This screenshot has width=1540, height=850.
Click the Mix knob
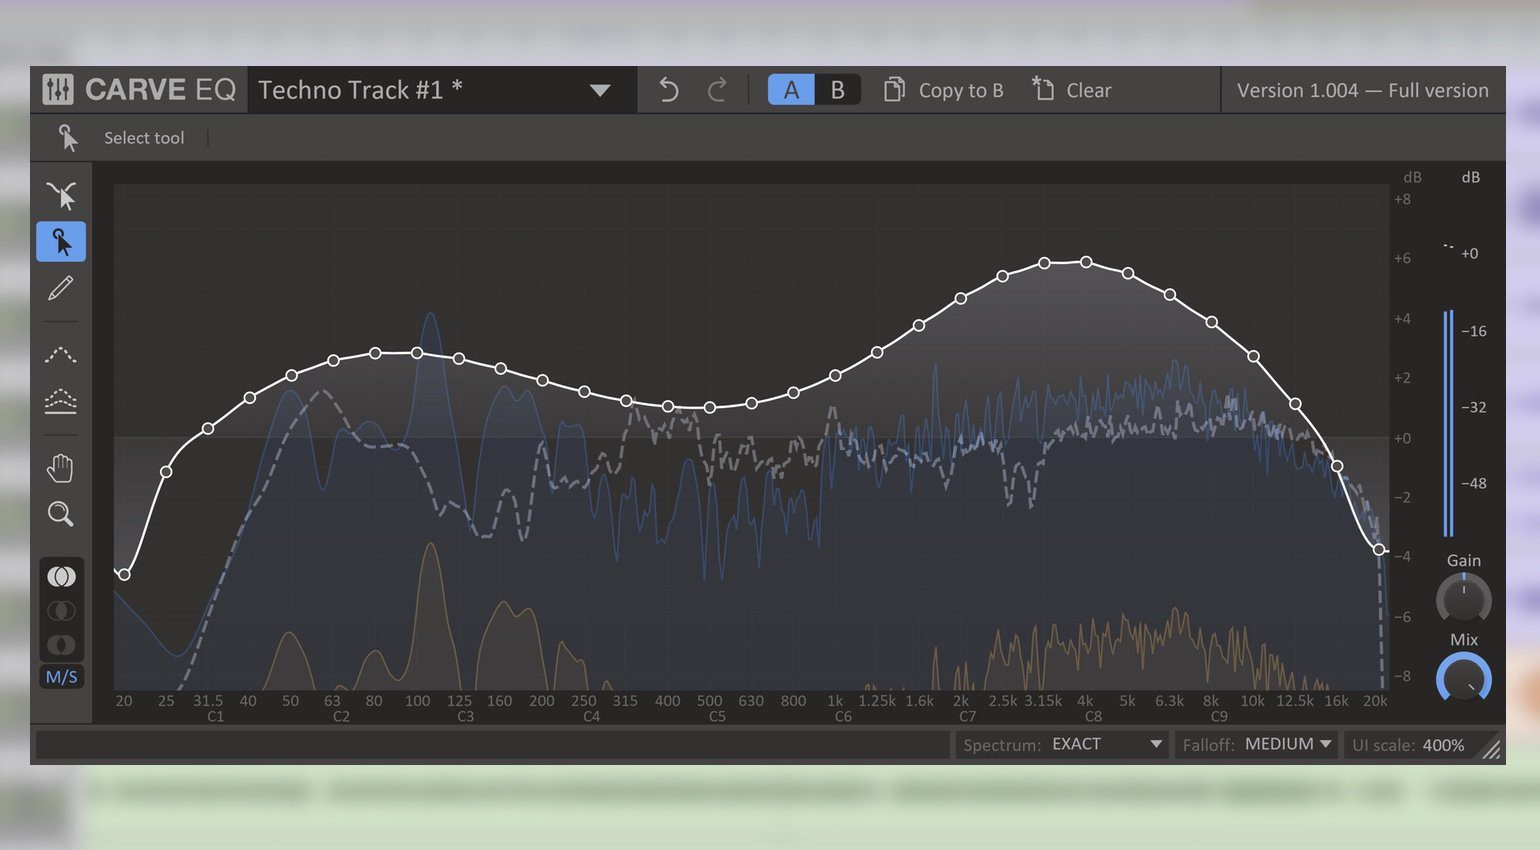point(1463,679)
